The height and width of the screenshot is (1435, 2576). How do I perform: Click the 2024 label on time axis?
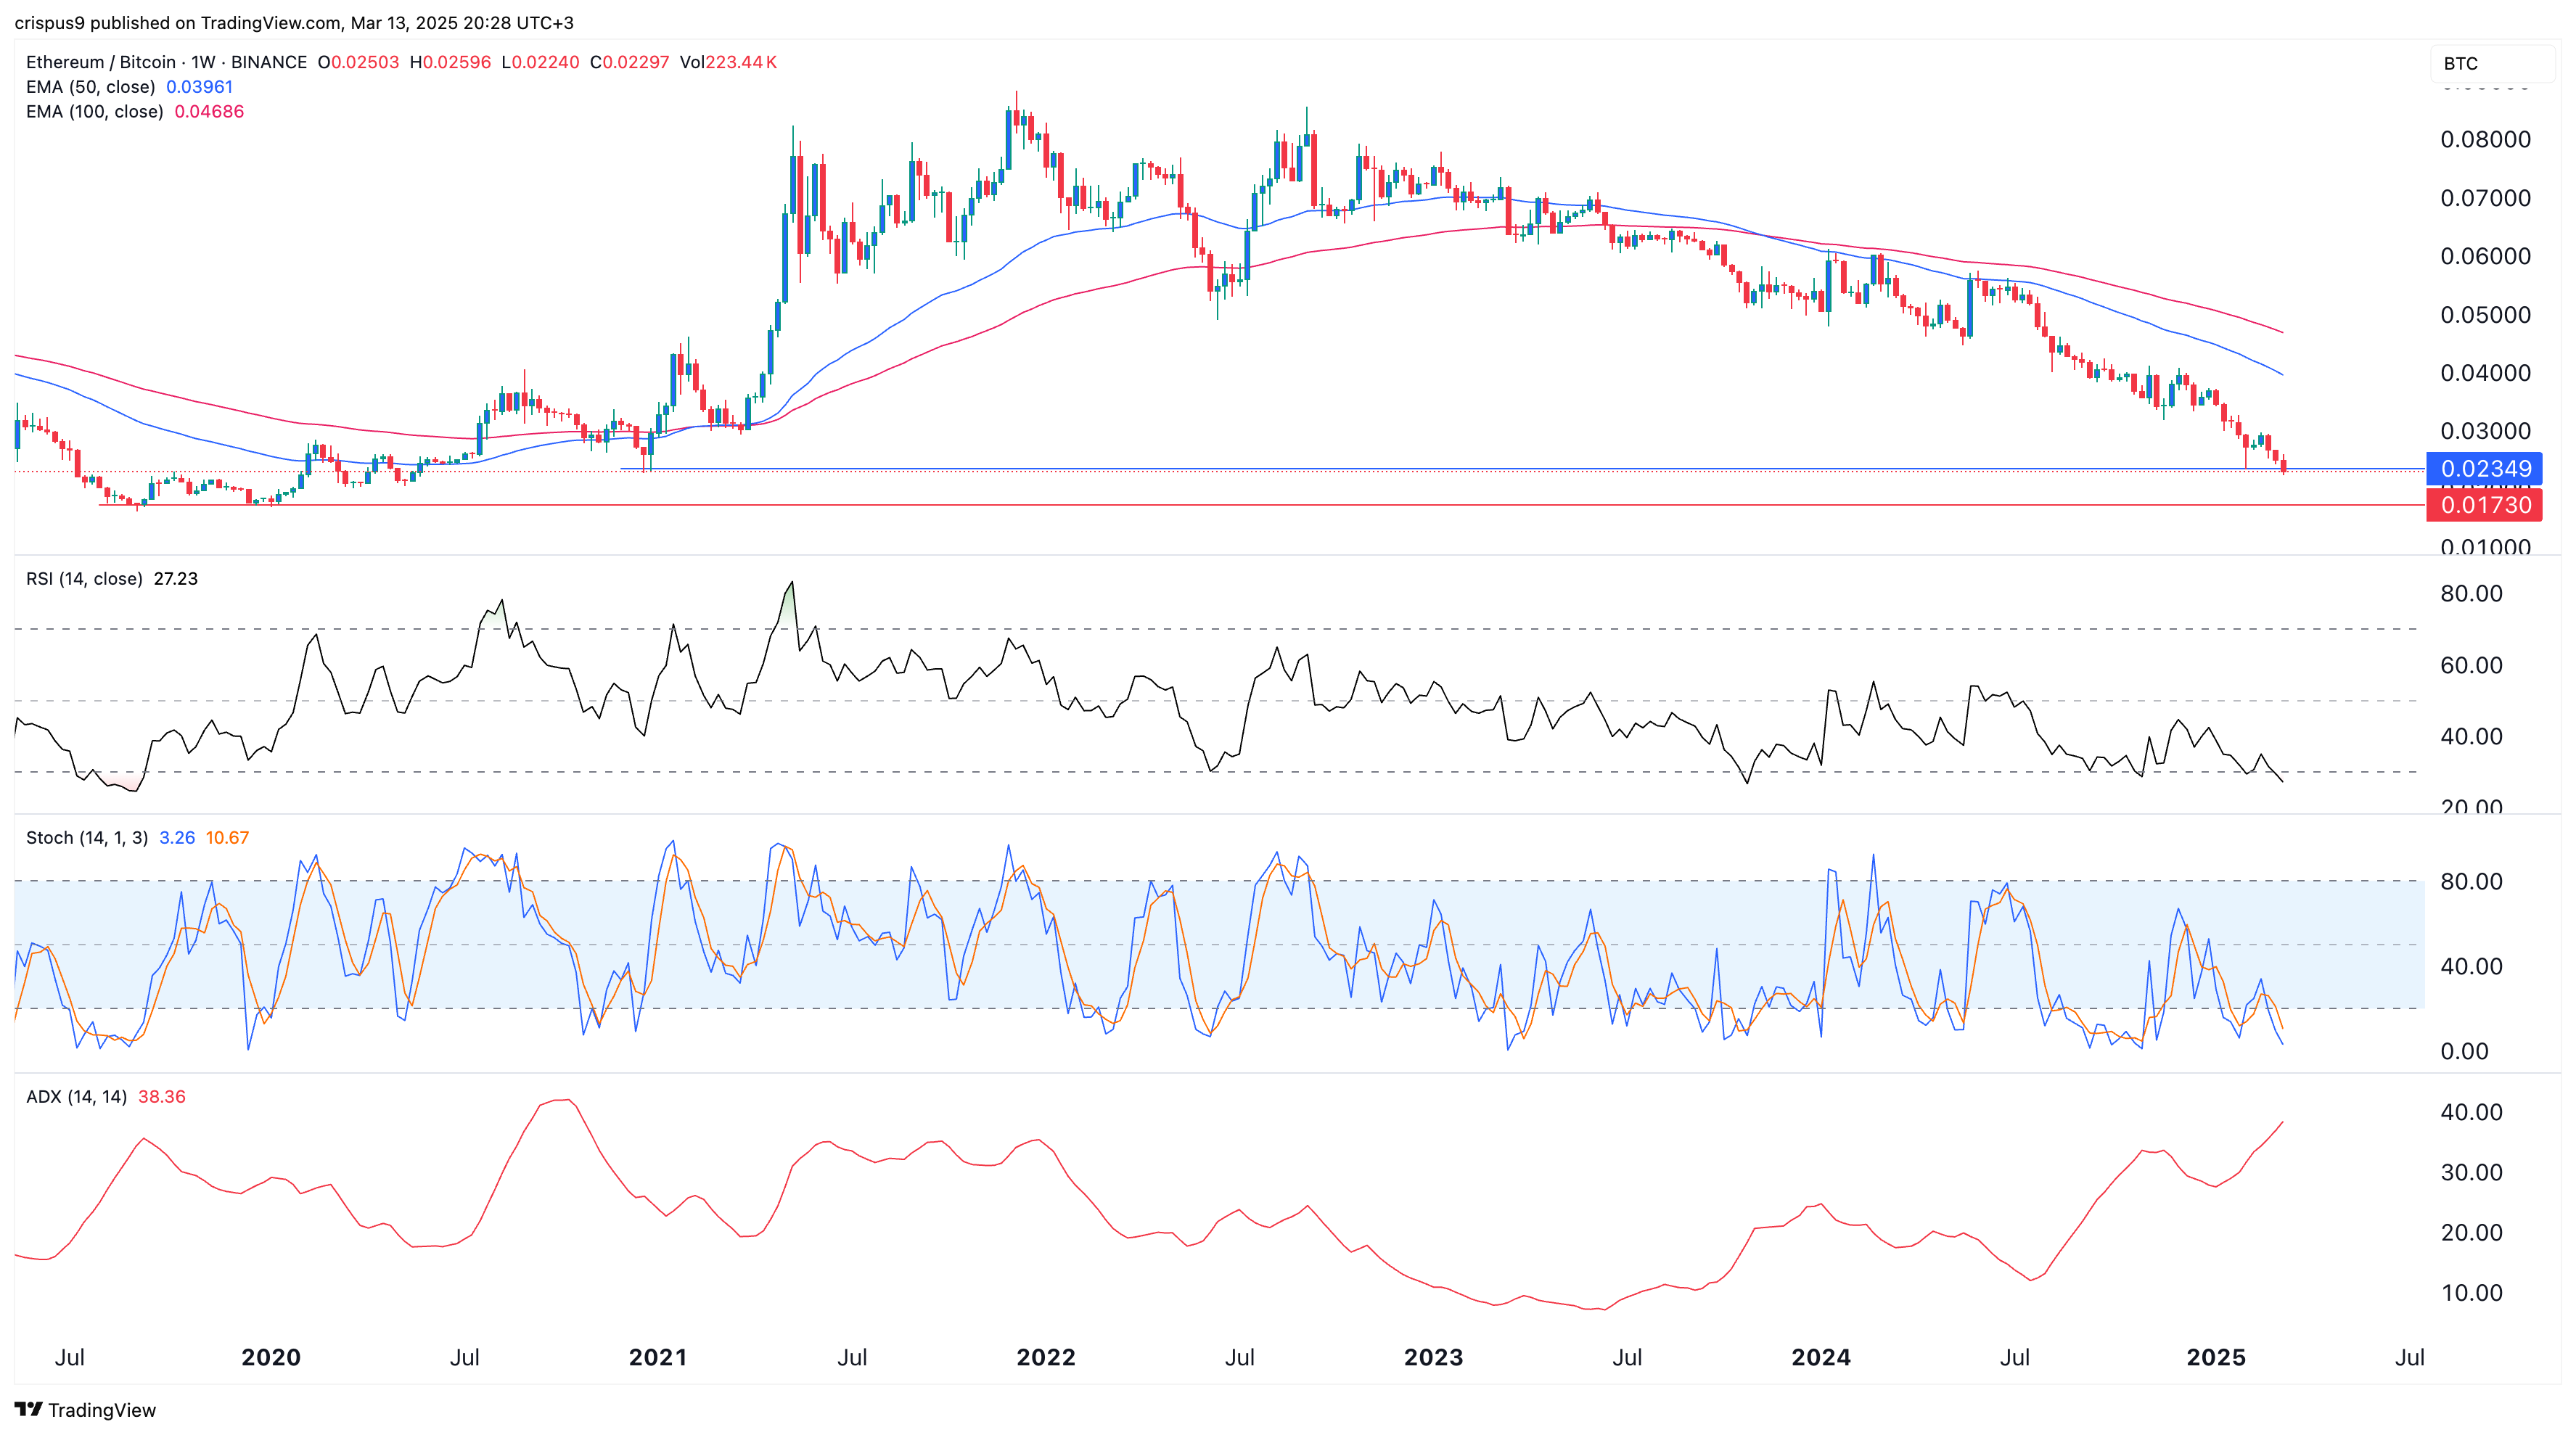[1820, 1357]
